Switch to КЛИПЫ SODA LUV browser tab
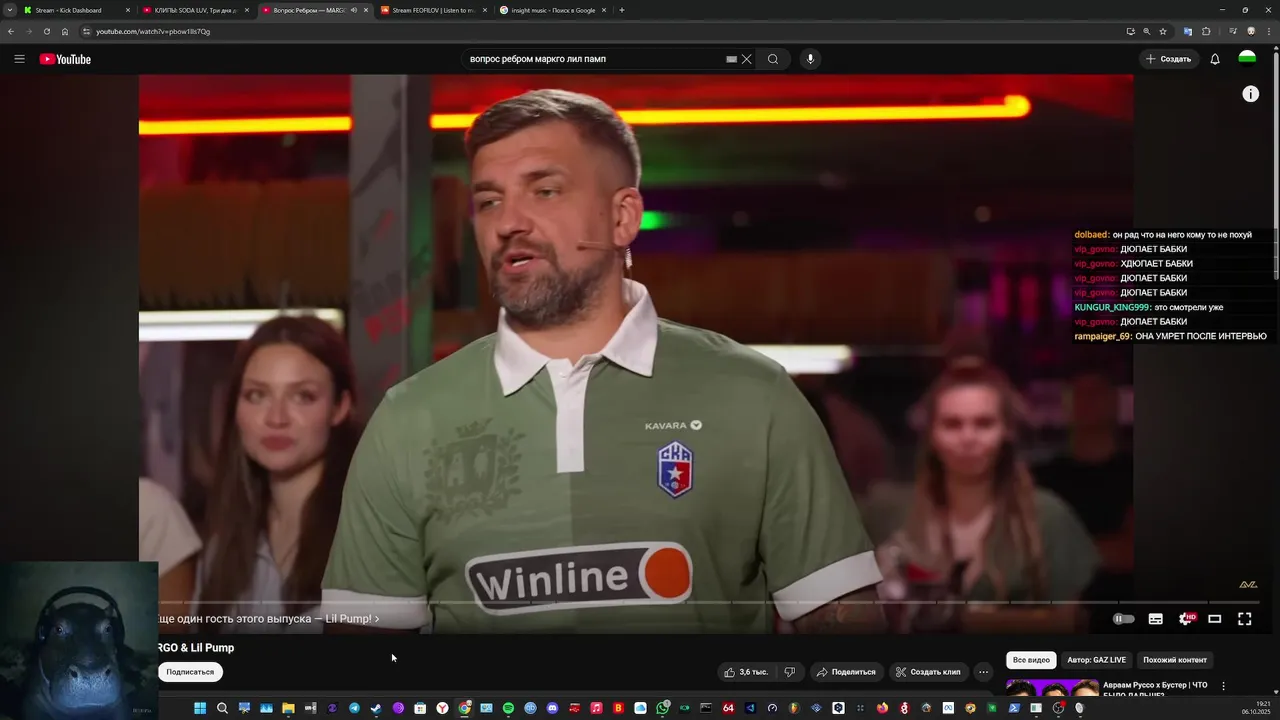Image resolution: width=1280 pixels, height=720 pixels. point(195,10)
